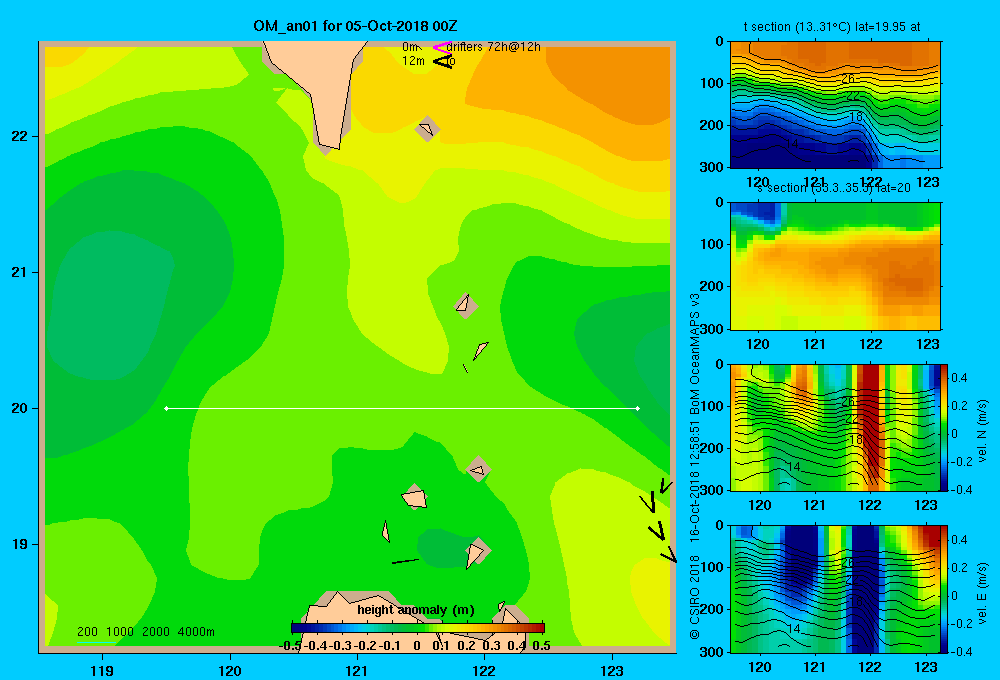Click the black 12m drifter arrow legend icon
The width and height of the screenshot is (1000, 680).
pyautogui.click(x=443, y=61)
